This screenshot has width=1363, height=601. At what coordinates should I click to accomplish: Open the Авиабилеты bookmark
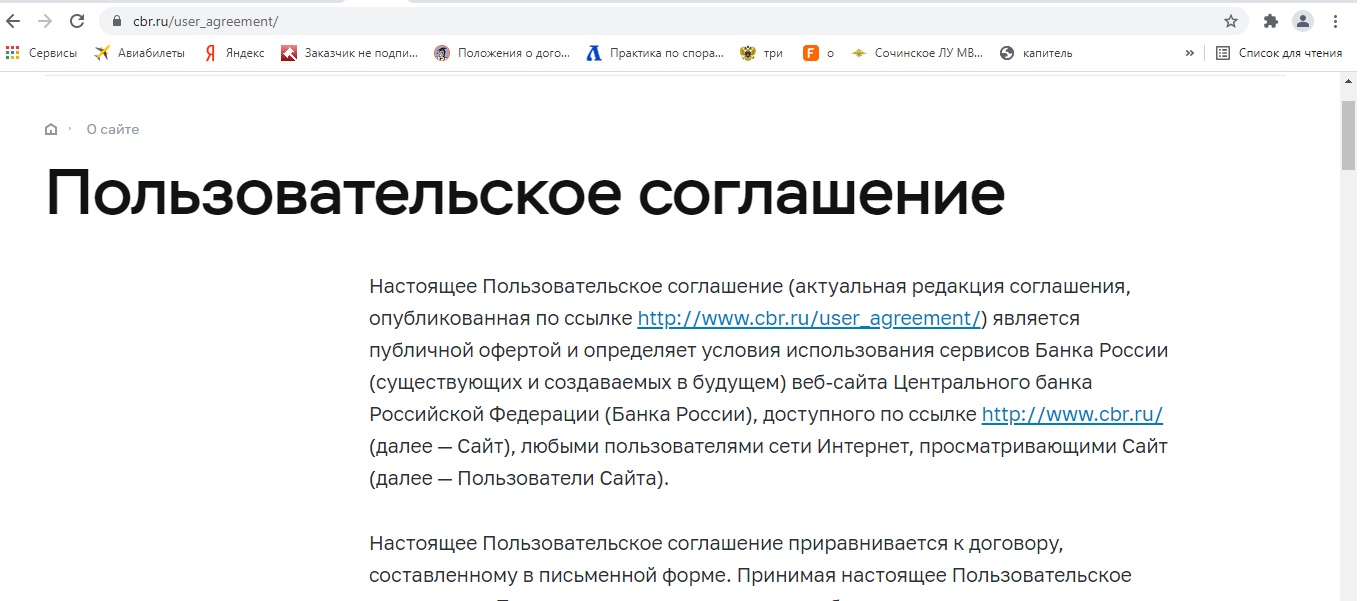140,53
